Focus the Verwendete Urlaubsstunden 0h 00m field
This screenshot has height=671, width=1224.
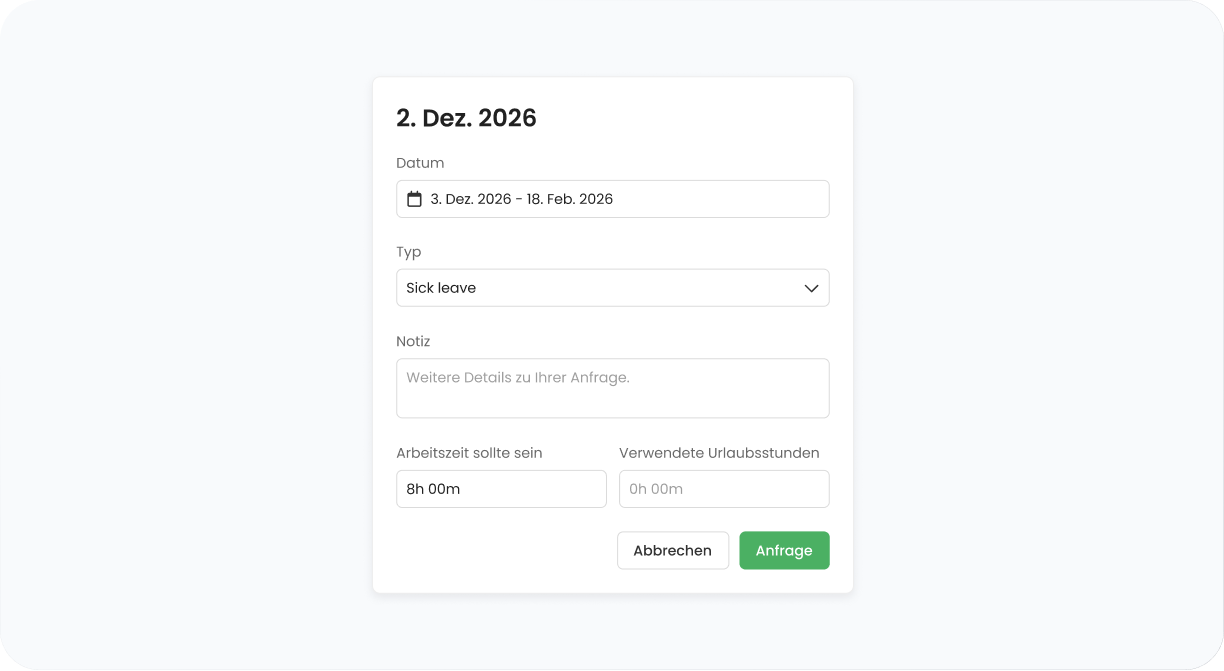(724, 489)
